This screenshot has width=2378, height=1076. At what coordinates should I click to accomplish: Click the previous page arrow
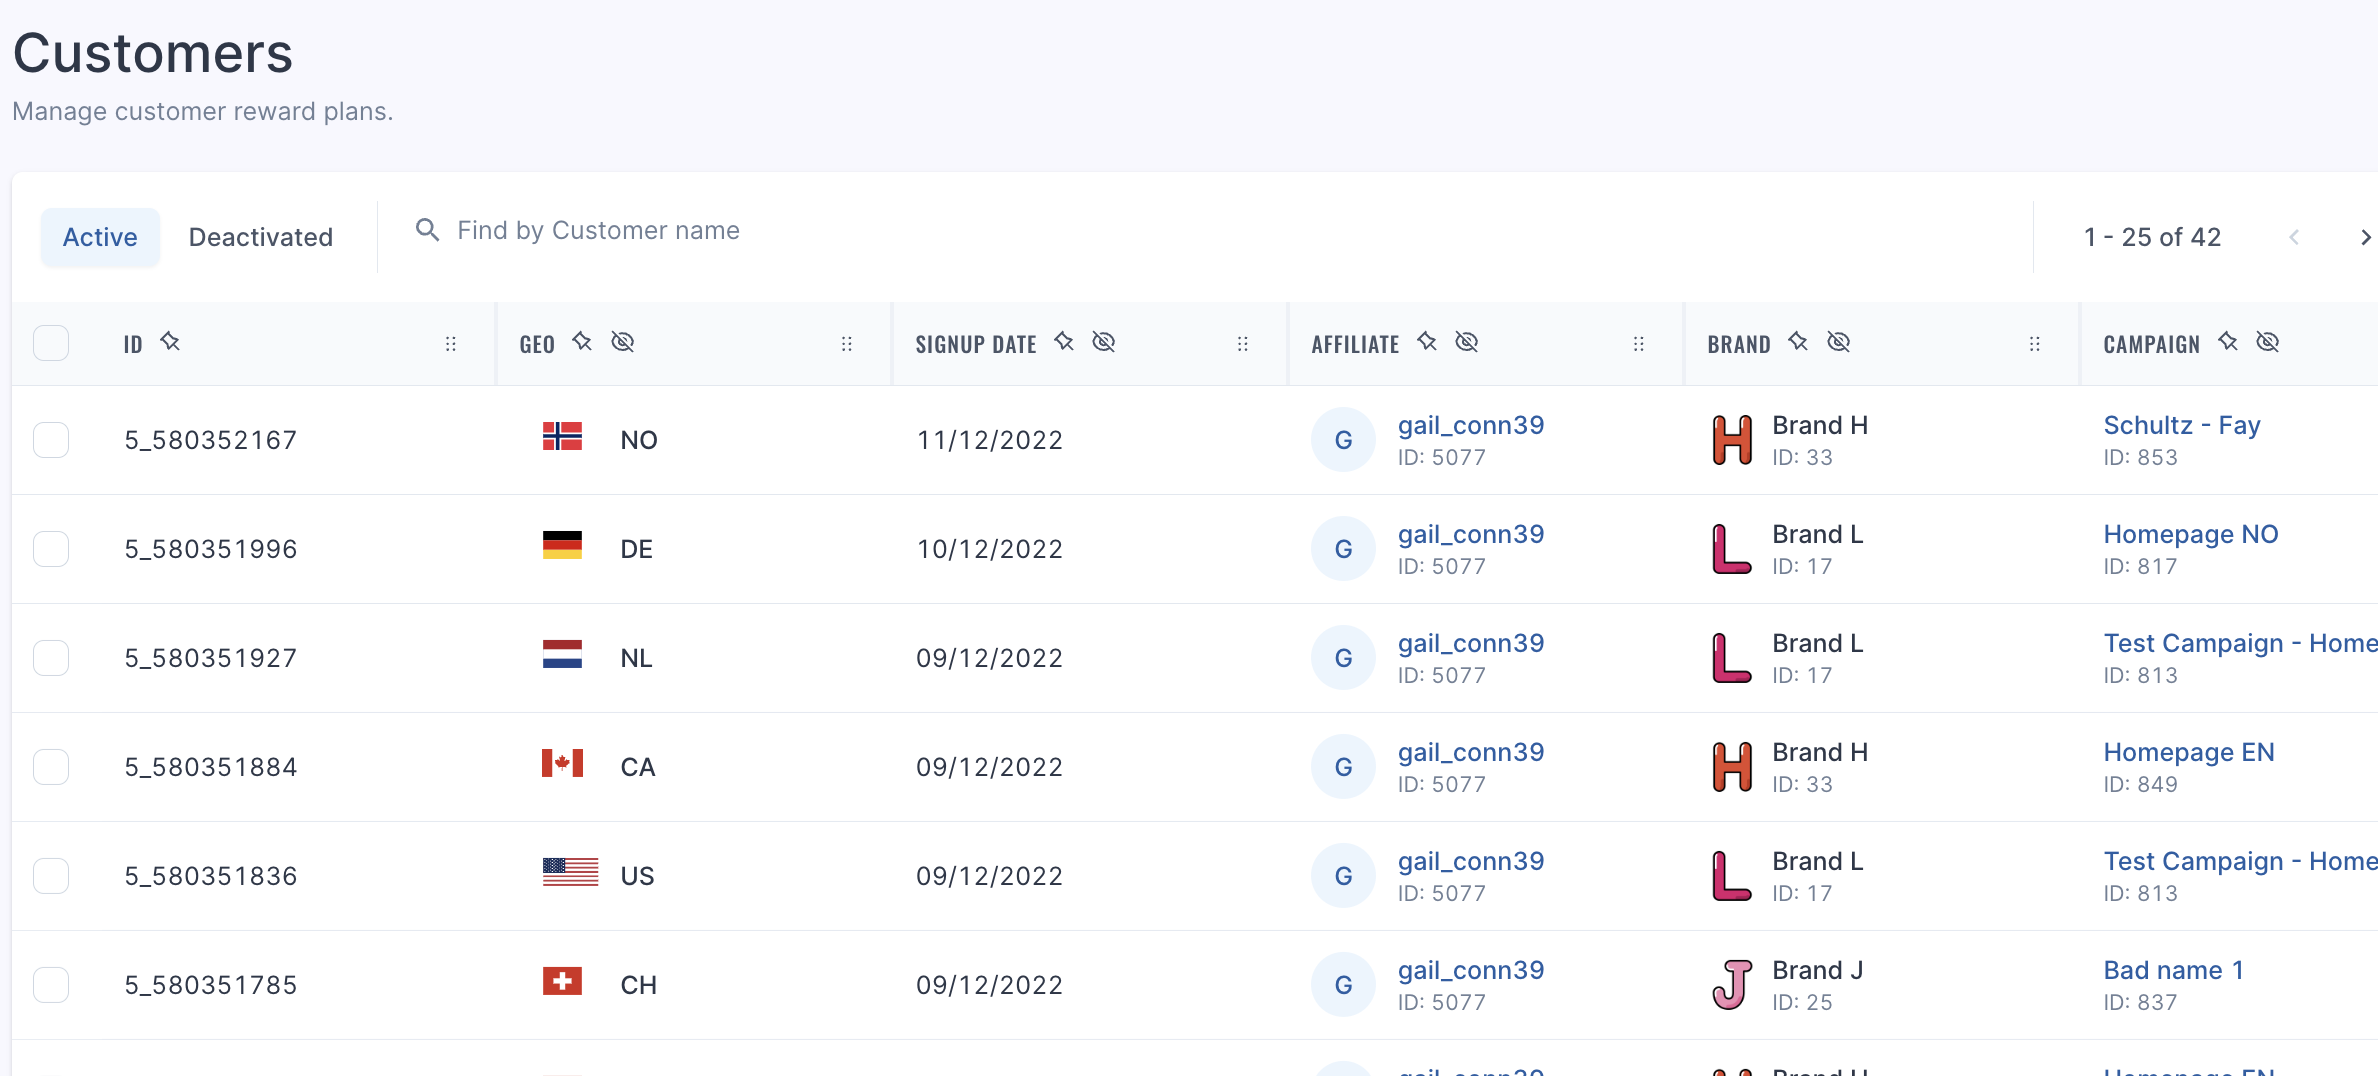2294,237
